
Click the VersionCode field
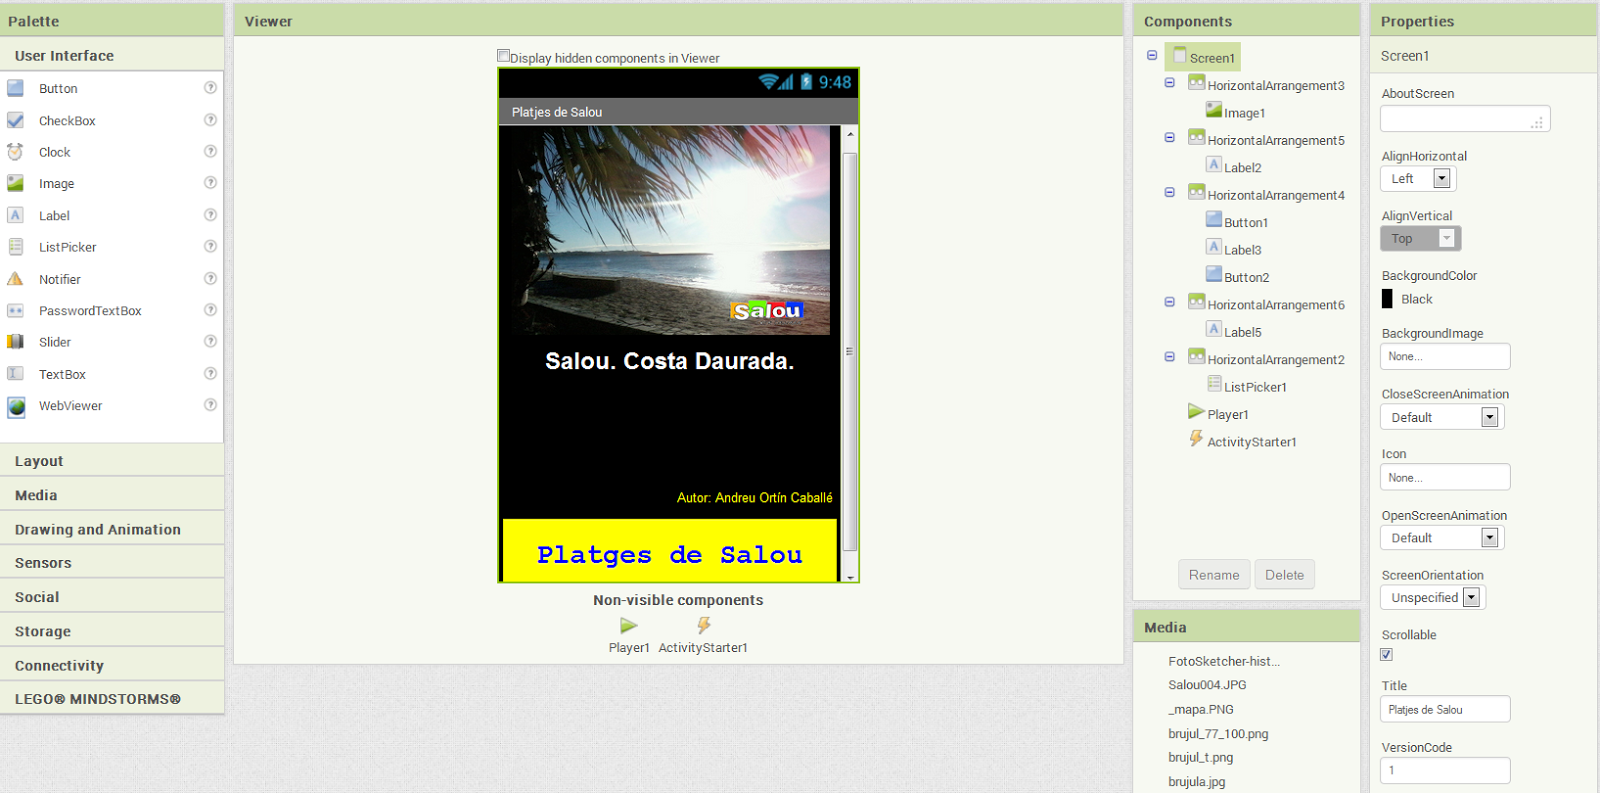click(x=1445, y=770)
